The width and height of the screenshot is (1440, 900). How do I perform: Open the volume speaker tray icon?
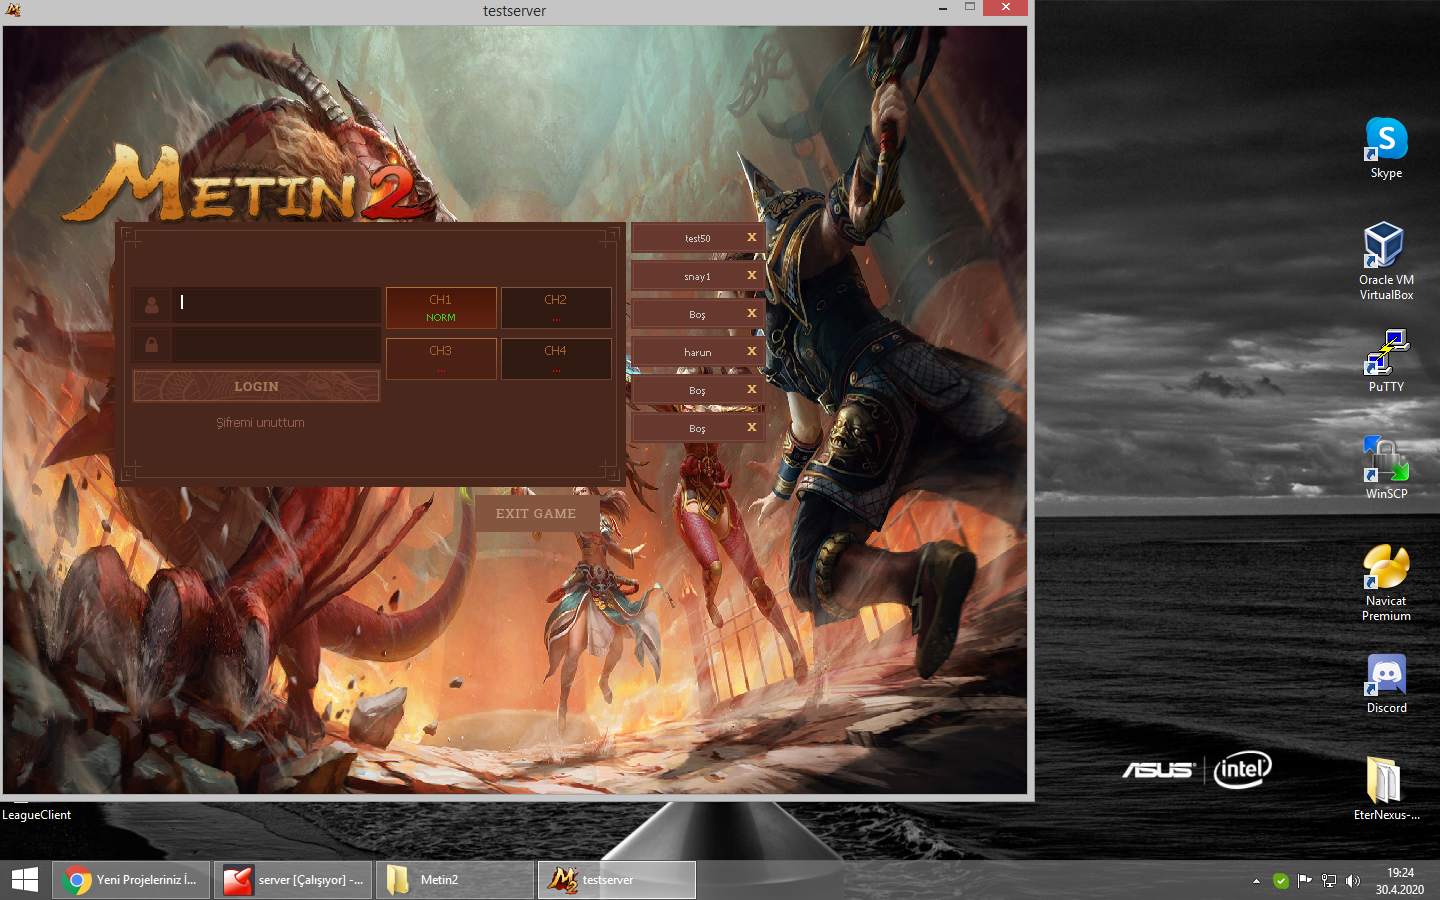(1353, 881)
